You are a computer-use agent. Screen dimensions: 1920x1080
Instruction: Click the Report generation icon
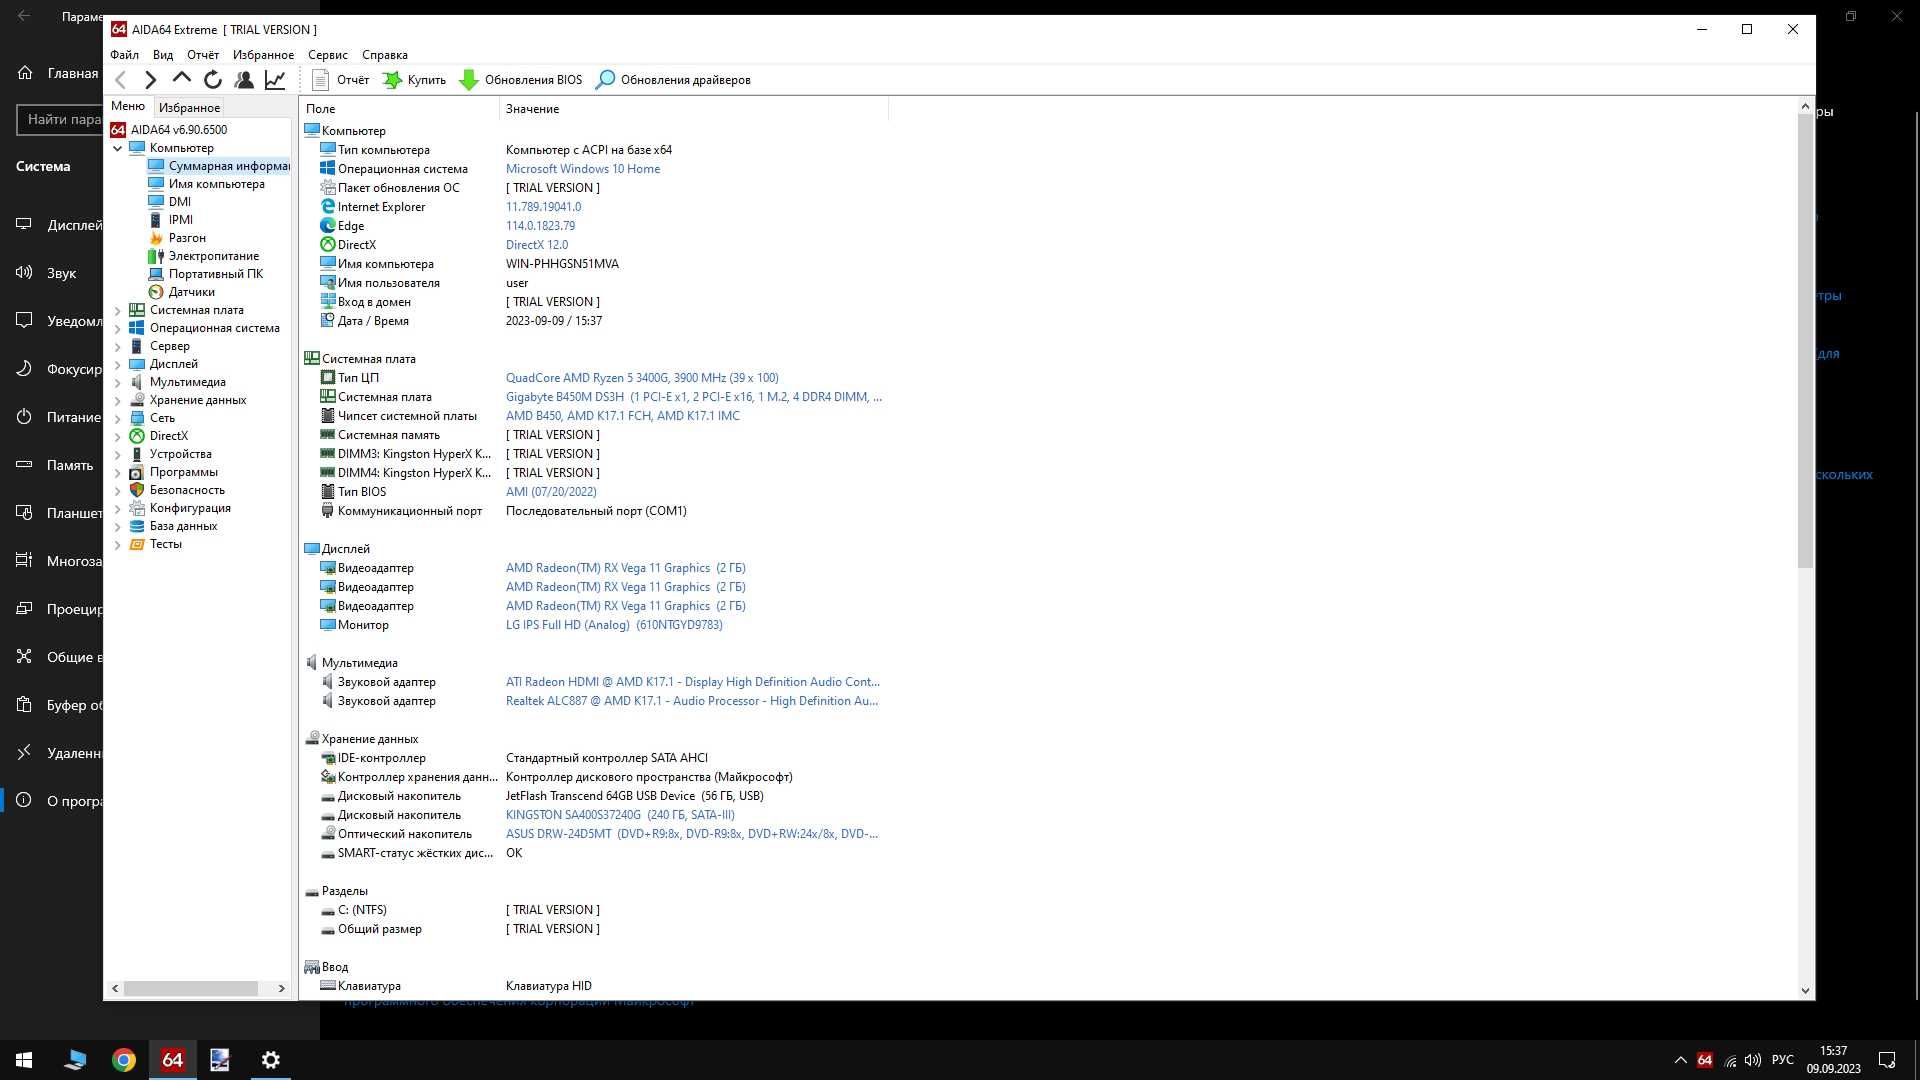[x=320, y=80]
